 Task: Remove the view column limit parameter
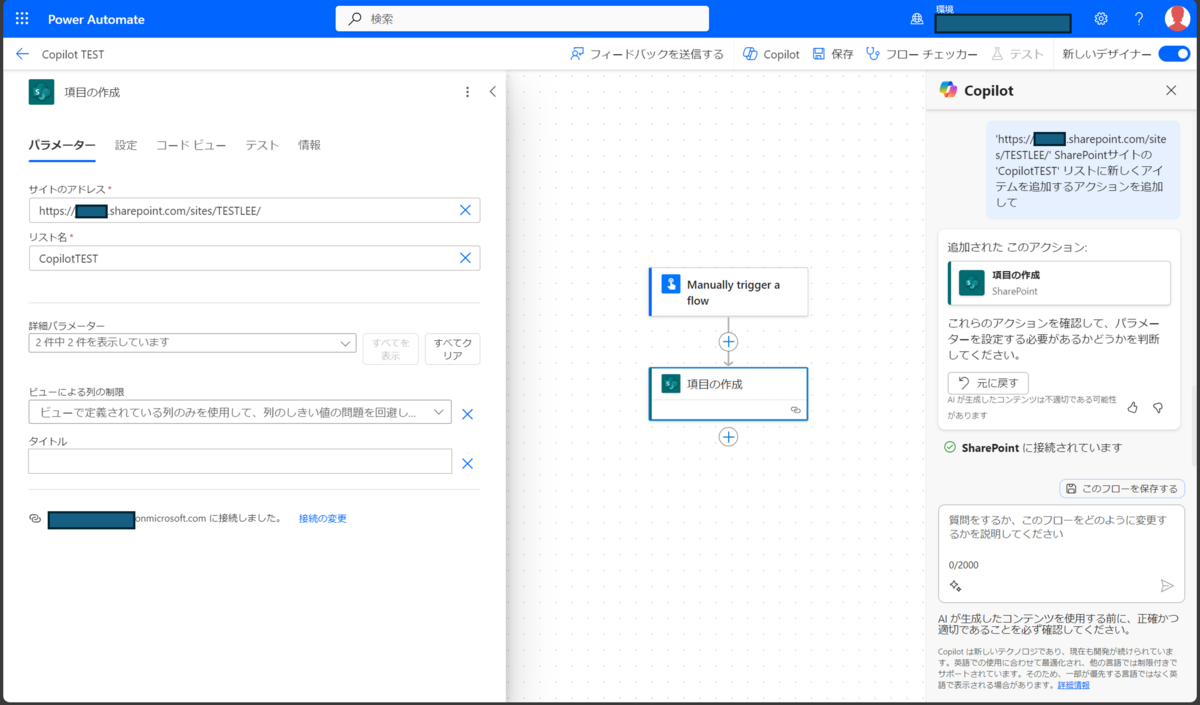[467, 414]
